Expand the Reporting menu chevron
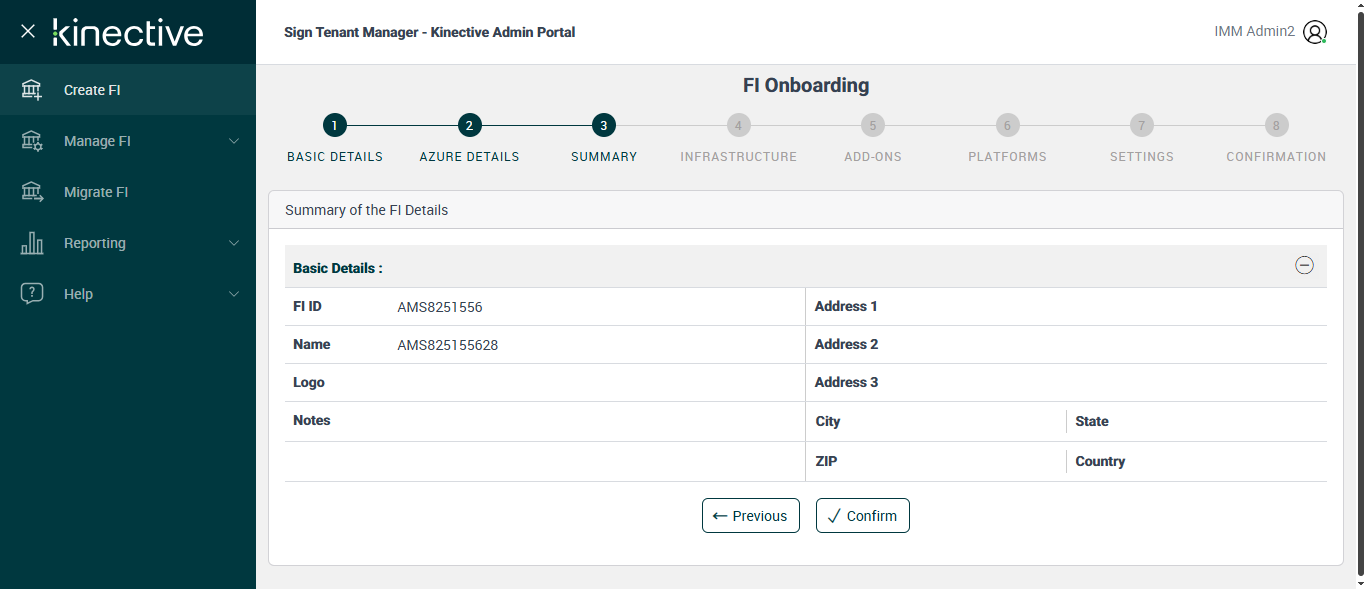This screenshot has height=589, width=1366. click(x=234, y=243)
